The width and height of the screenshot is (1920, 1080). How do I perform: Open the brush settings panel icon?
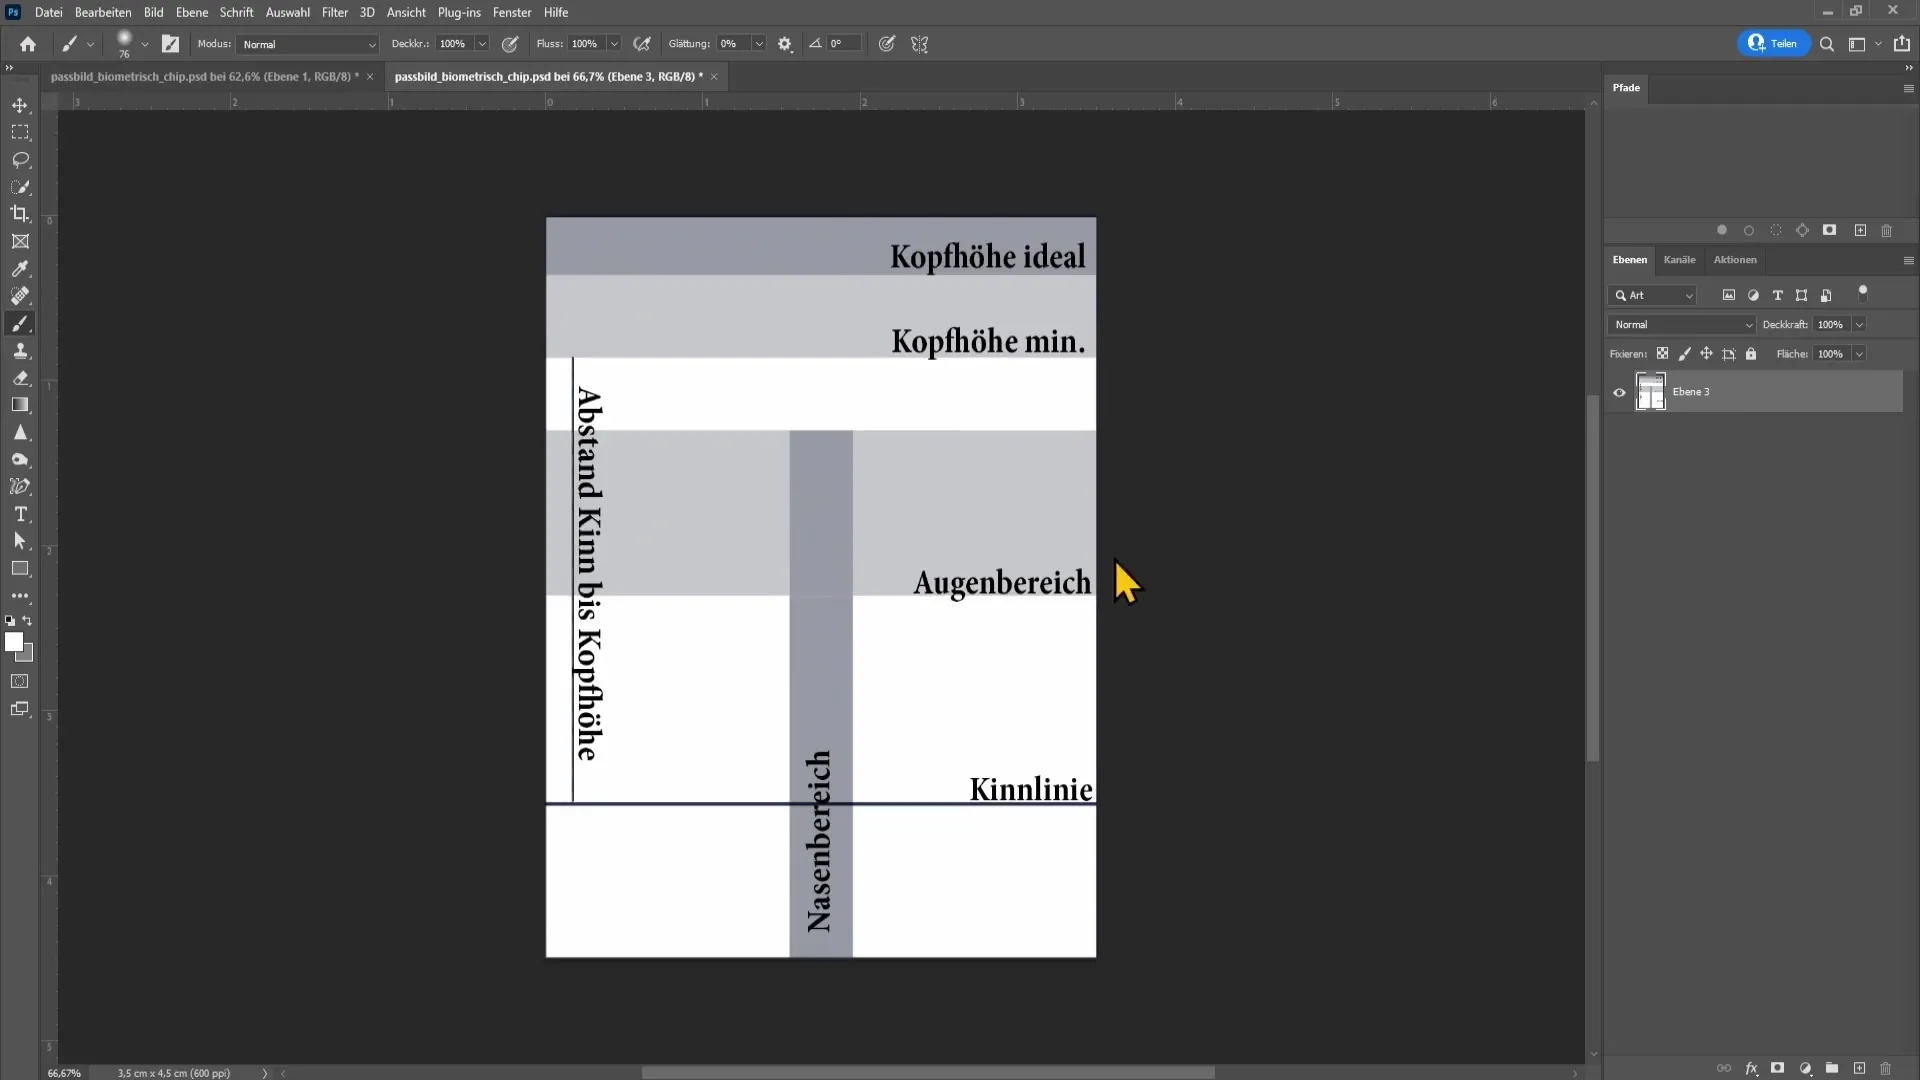171,44
